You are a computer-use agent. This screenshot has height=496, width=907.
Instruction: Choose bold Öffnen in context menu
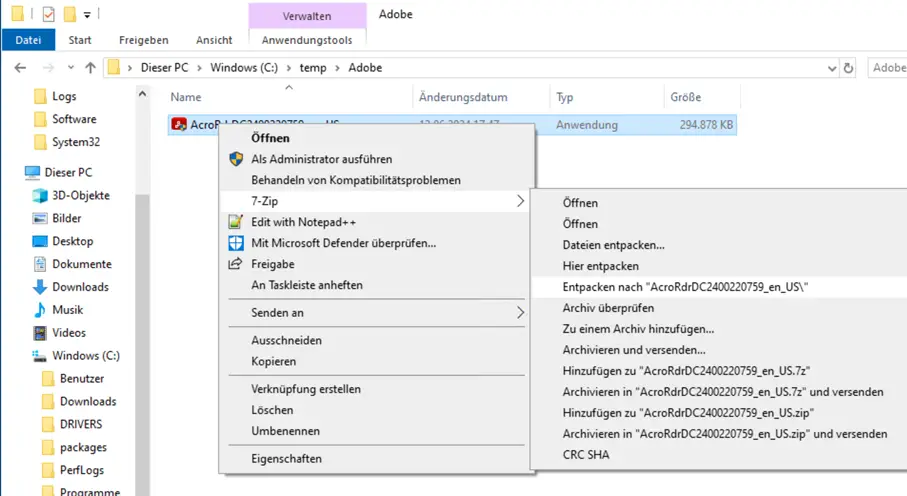[270, 138]
